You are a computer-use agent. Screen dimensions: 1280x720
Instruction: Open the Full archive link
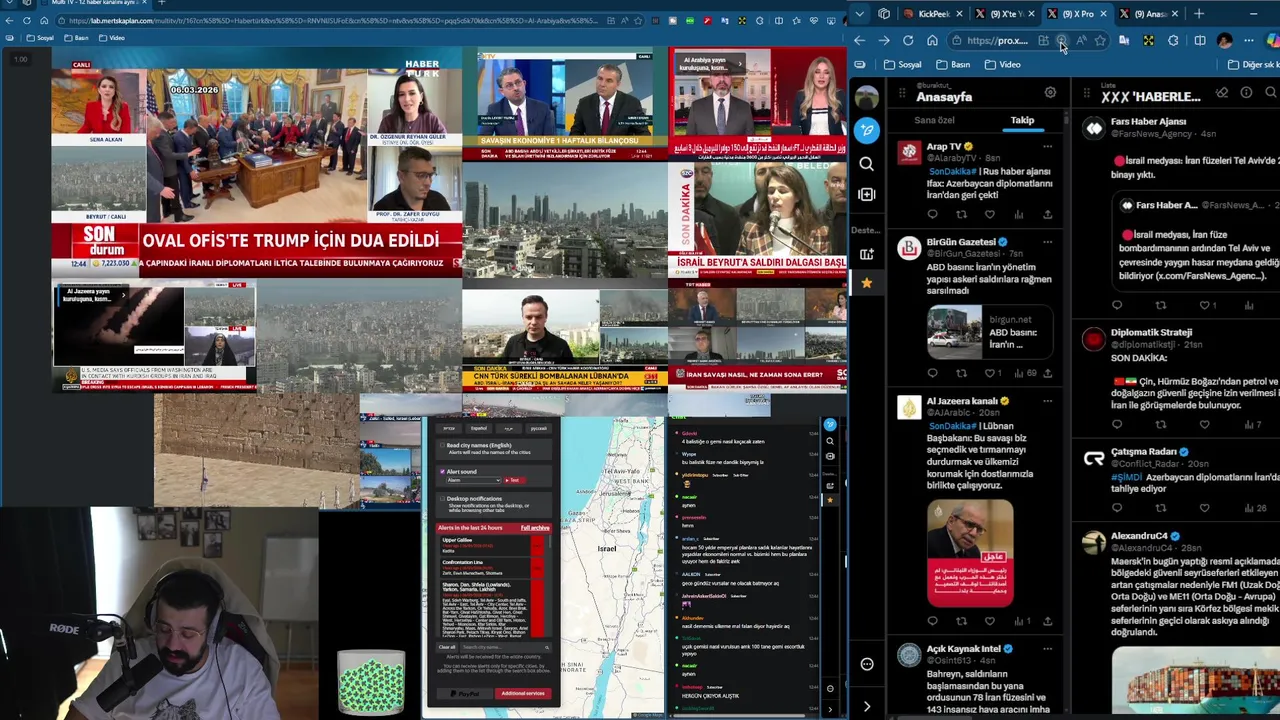(x=535, y=528)
